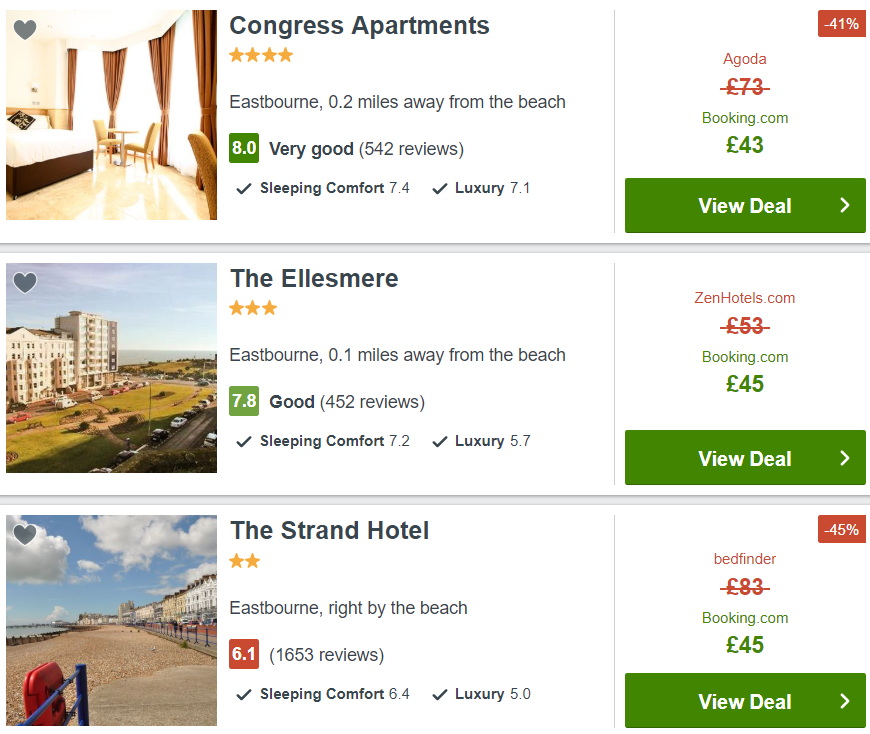The height and width of the screenshot is (734, 870).
Task: Open The Ellesmere building photo
Action: [x=112, y=368]
